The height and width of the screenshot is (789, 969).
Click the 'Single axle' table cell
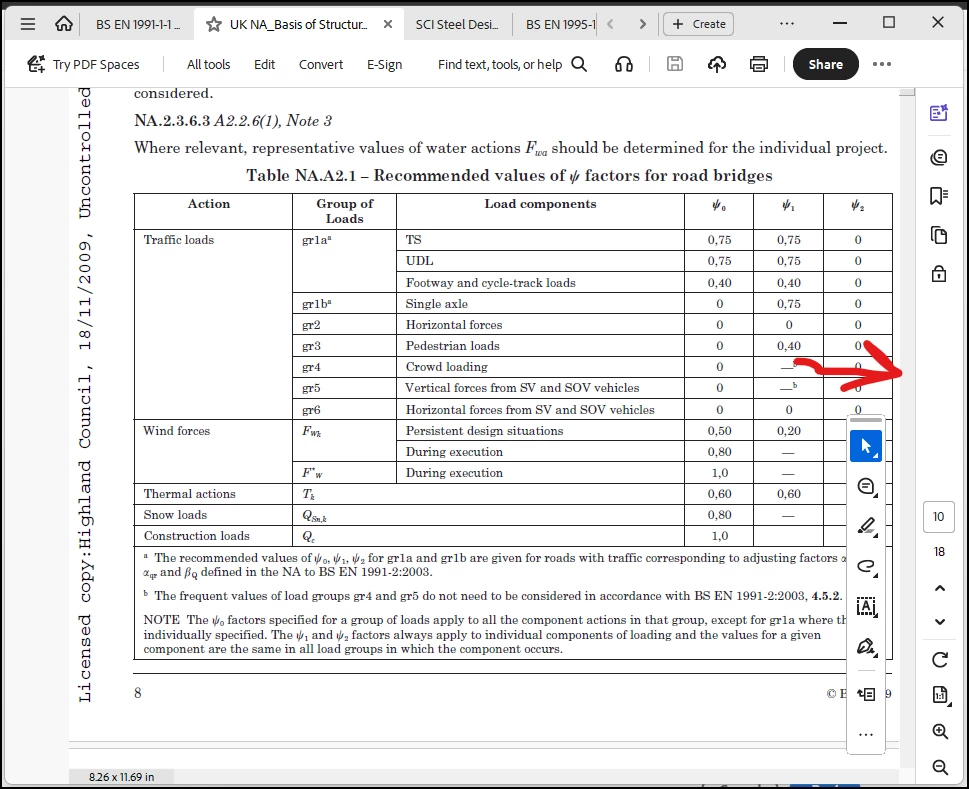(540, 303)
